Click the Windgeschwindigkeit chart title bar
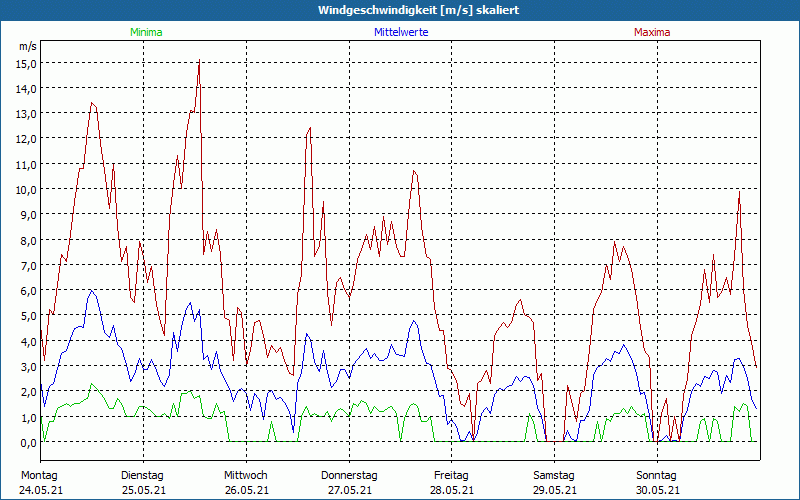800x500 pixels. click(x=400, y=10)
